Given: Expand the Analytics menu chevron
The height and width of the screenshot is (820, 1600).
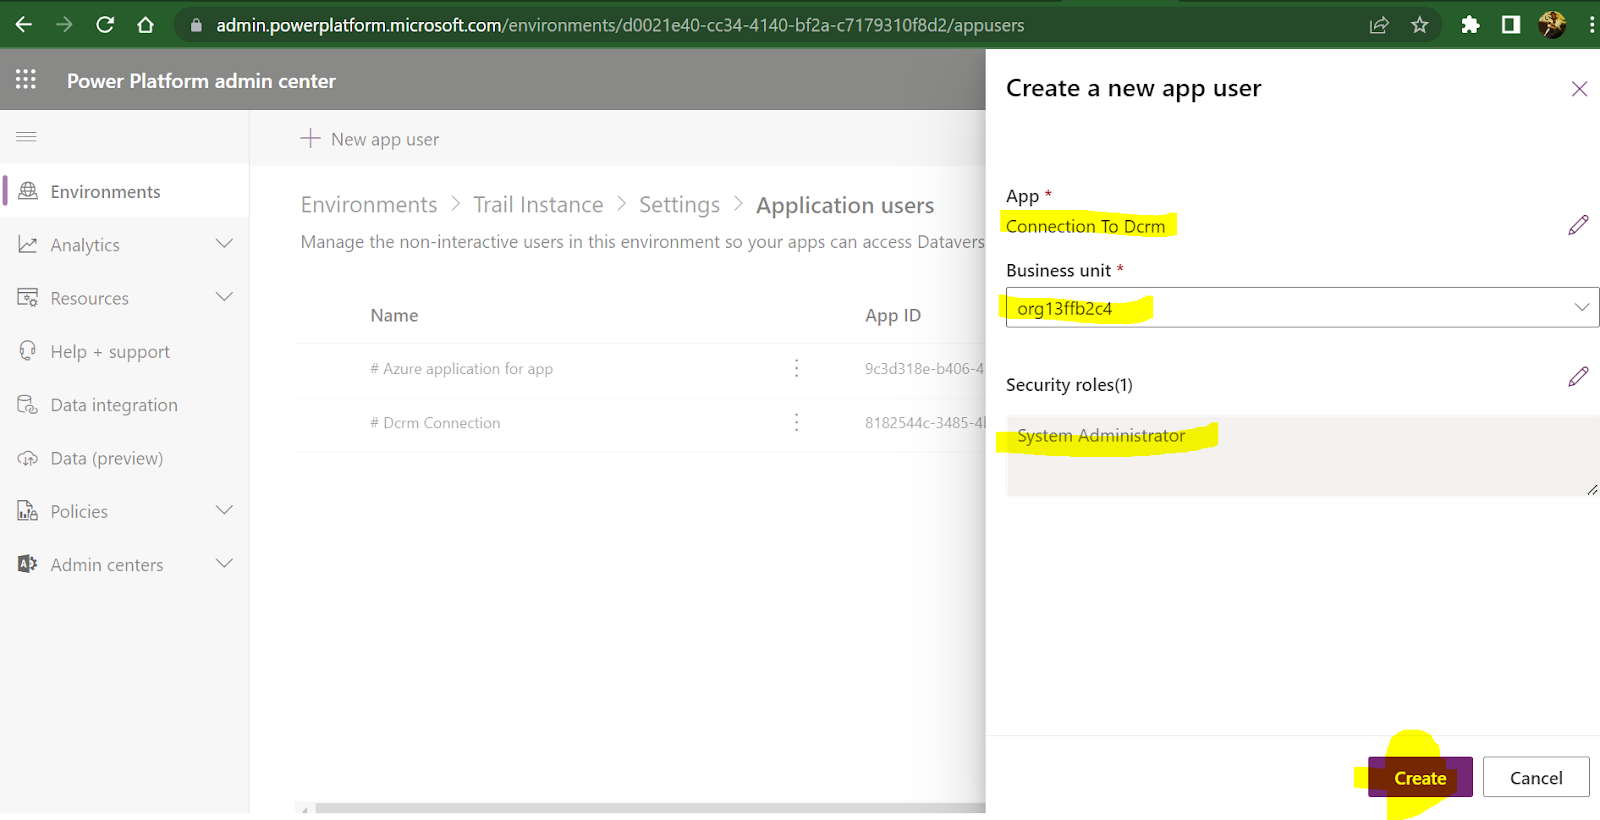Looking at the screenshot, I should [x=224, y=244].
